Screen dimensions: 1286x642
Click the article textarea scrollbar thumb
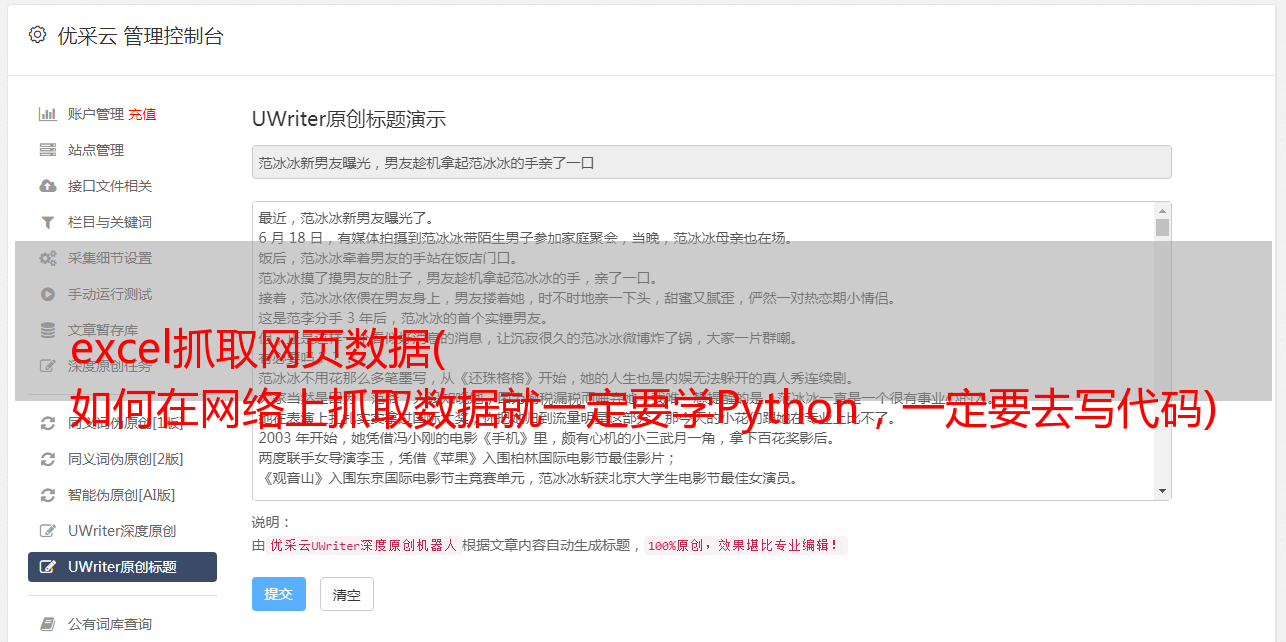pos(1162,227)
